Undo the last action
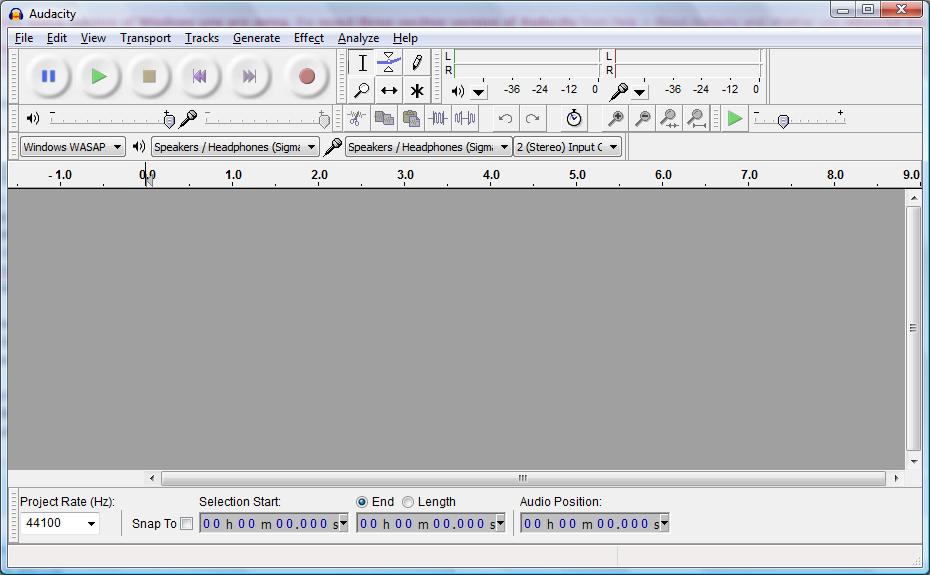Screen dimensions: 930x575 505,119
